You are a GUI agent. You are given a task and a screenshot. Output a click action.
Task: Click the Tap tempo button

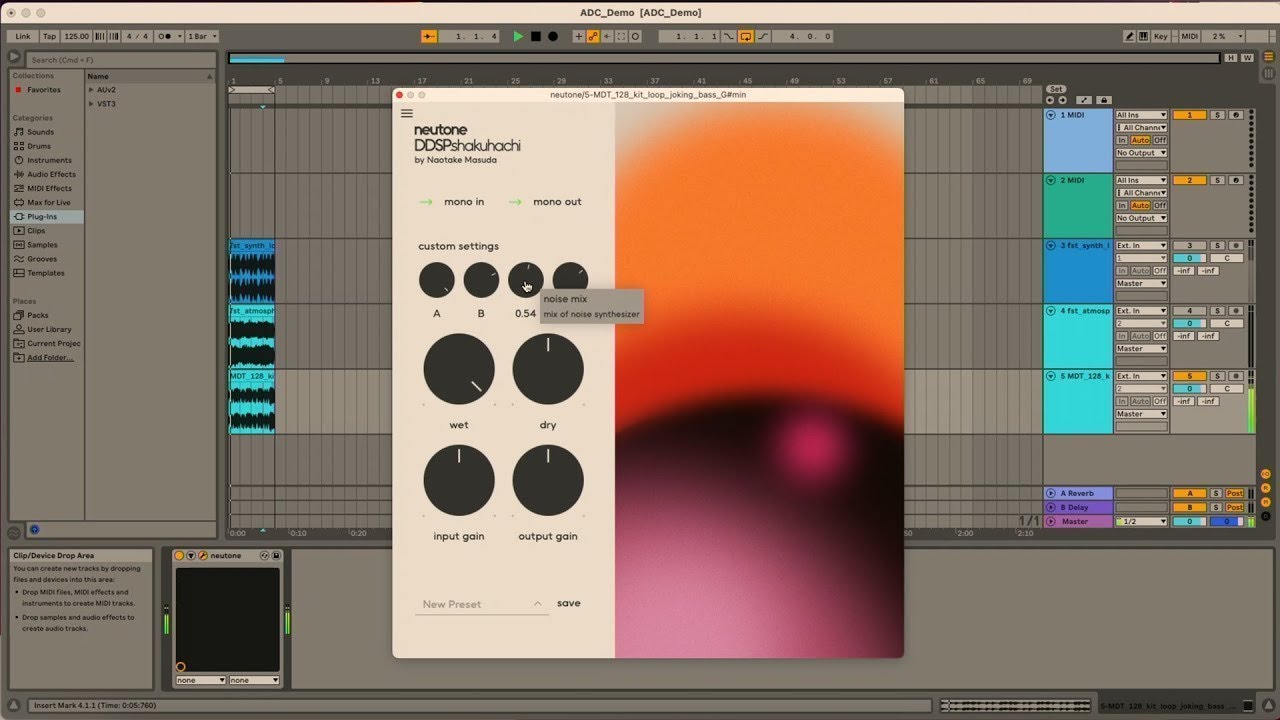[50, 37]
